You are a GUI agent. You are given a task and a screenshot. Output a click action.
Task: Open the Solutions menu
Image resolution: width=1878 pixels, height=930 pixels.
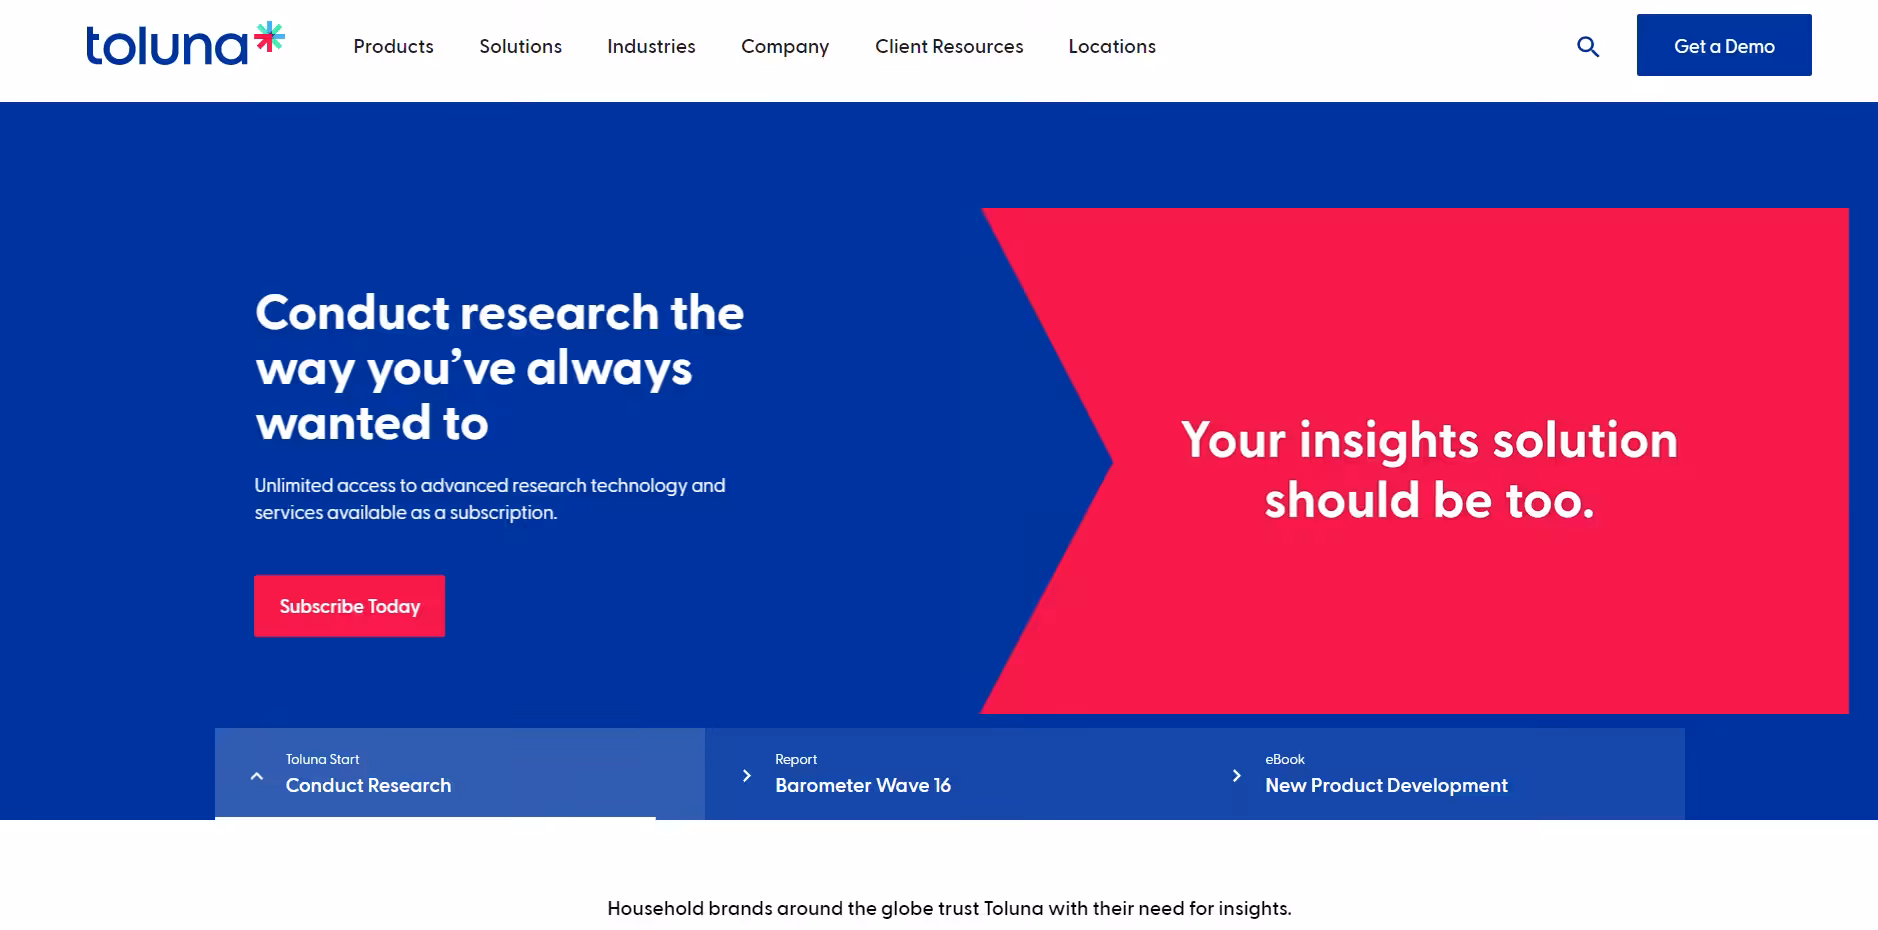click(x=520, y=46)
